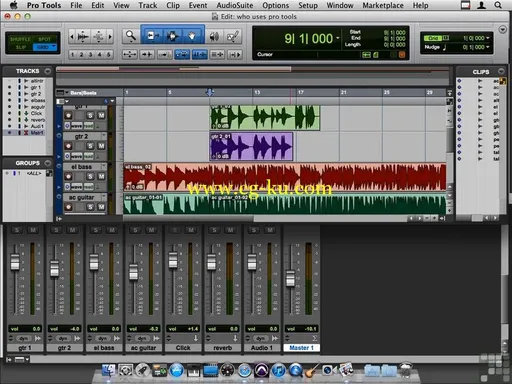Click Sigma icon on Master 1 strip
512x384 pixels.
[x=314, y=338]
